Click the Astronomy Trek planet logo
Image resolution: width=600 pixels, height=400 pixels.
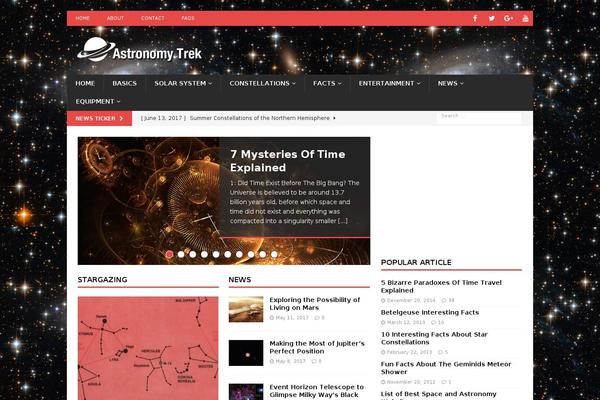click(96, 49)
